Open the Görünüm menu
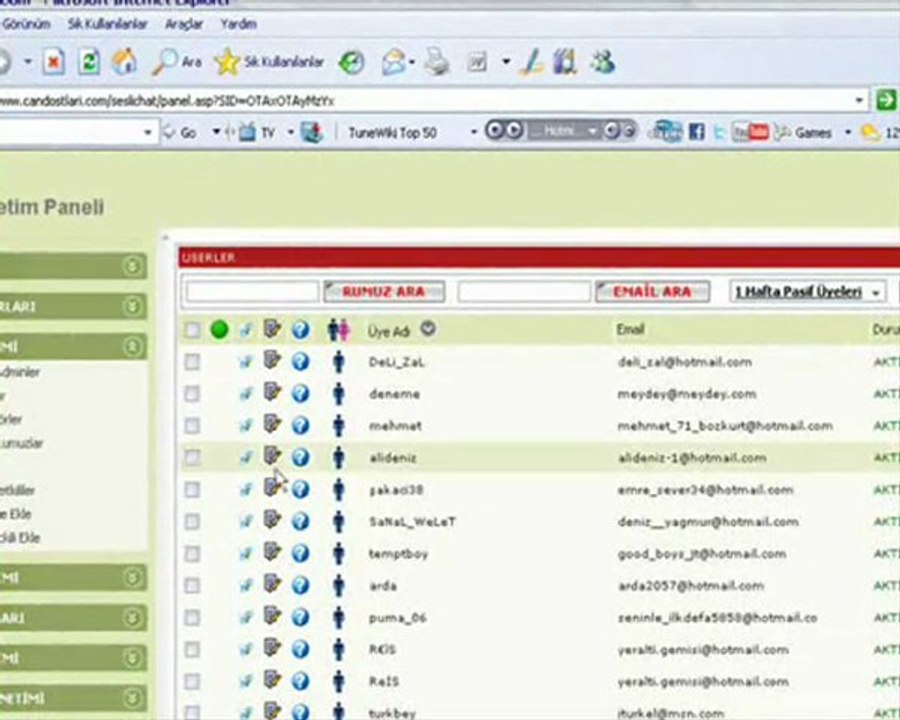 click(x=26, y=24)
